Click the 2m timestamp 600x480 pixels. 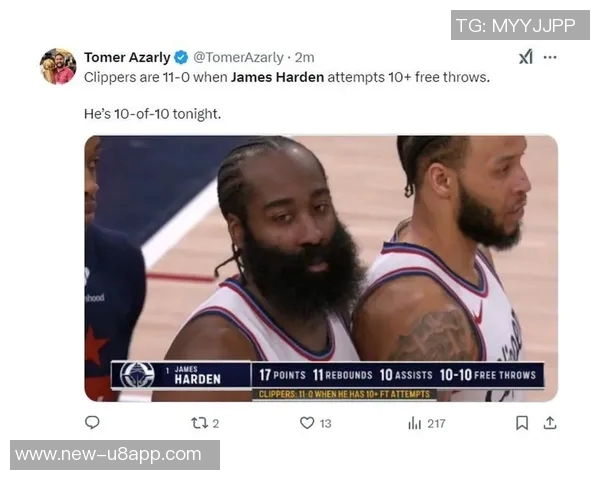click(x=305, y=57)
